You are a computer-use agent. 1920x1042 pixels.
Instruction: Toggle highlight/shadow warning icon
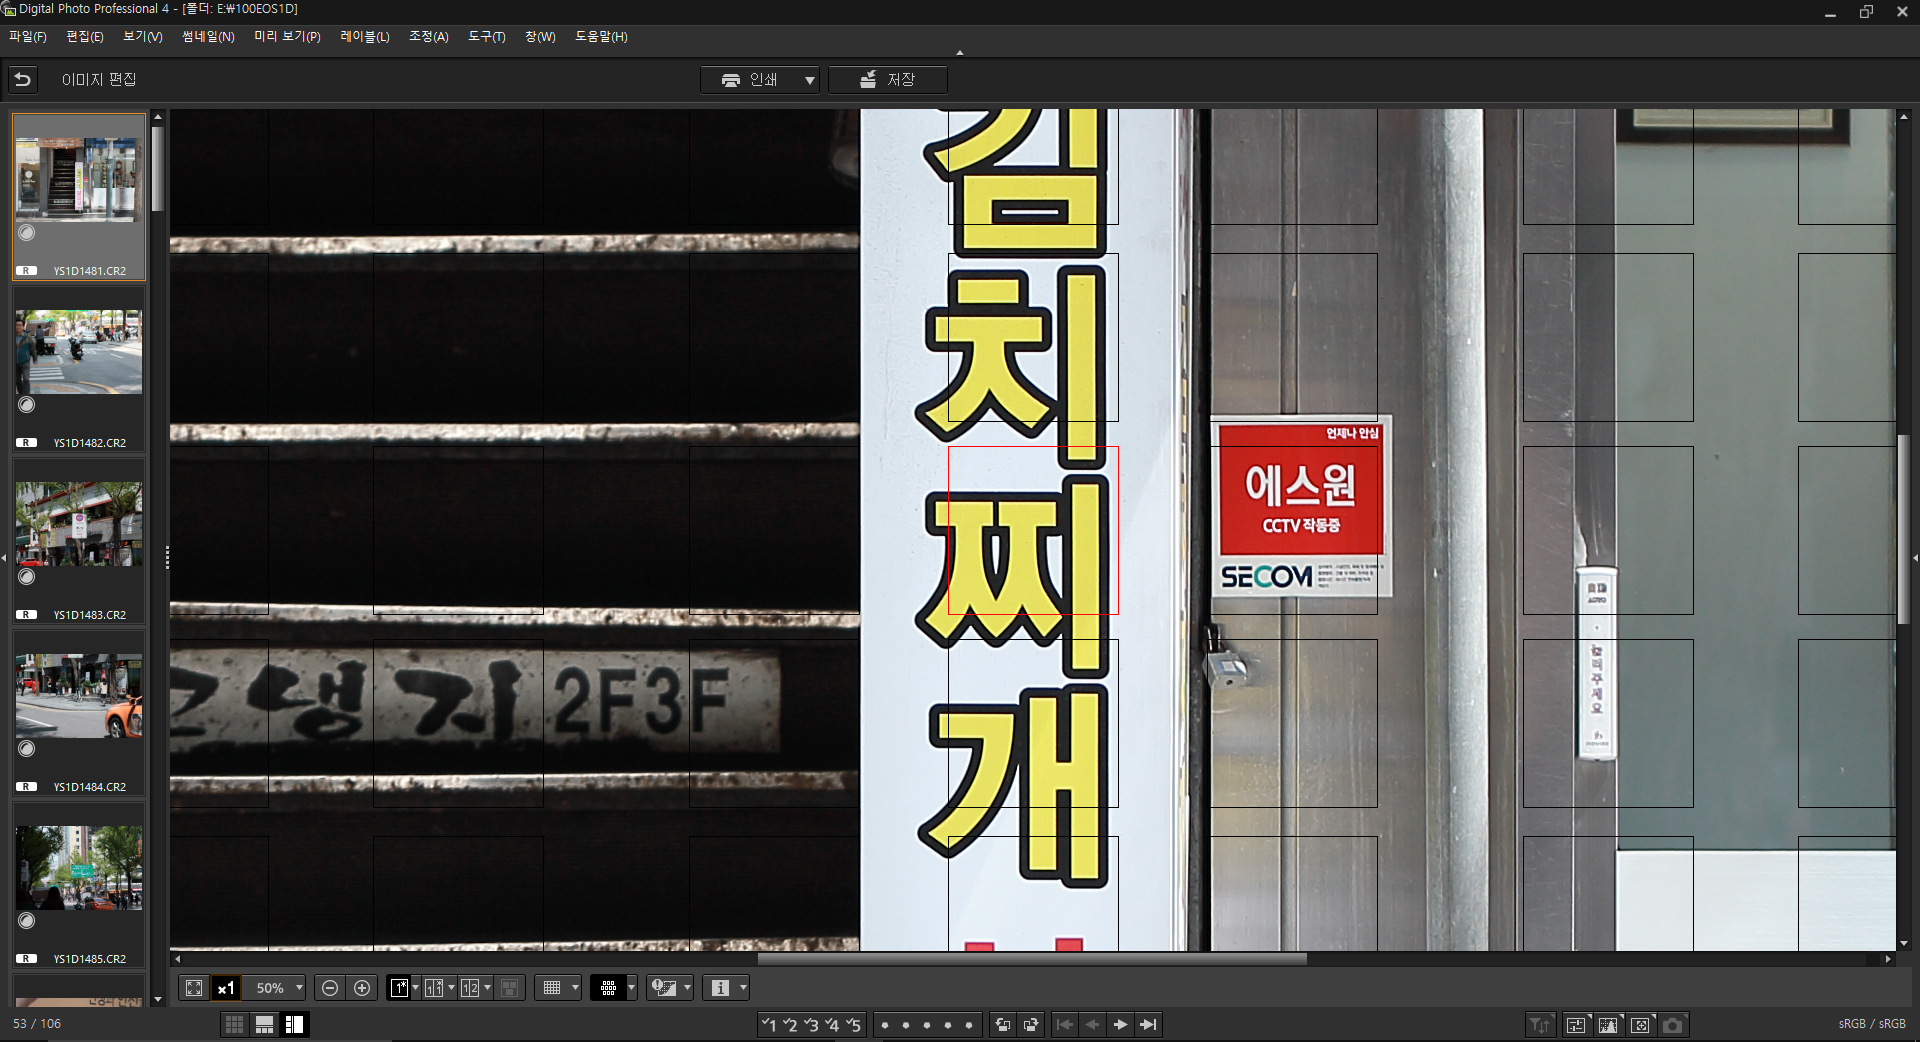pyautogui.click(x=664, y=988)
